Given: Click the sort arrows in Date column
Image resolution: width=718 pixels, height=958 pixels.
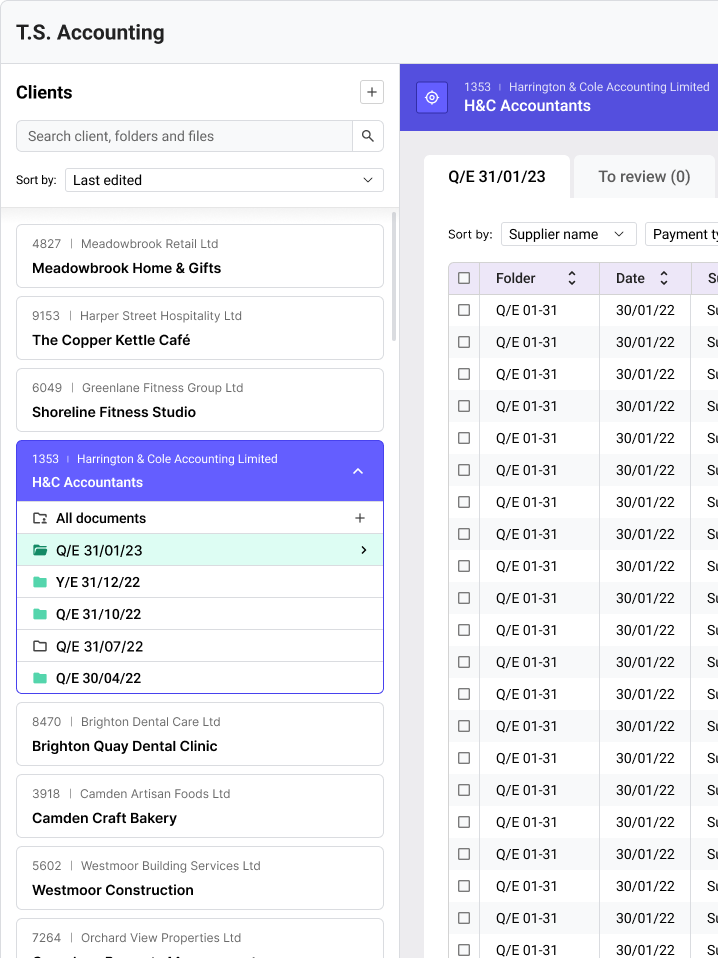Looking at the screenshot, I should click(x=664, y=278).
